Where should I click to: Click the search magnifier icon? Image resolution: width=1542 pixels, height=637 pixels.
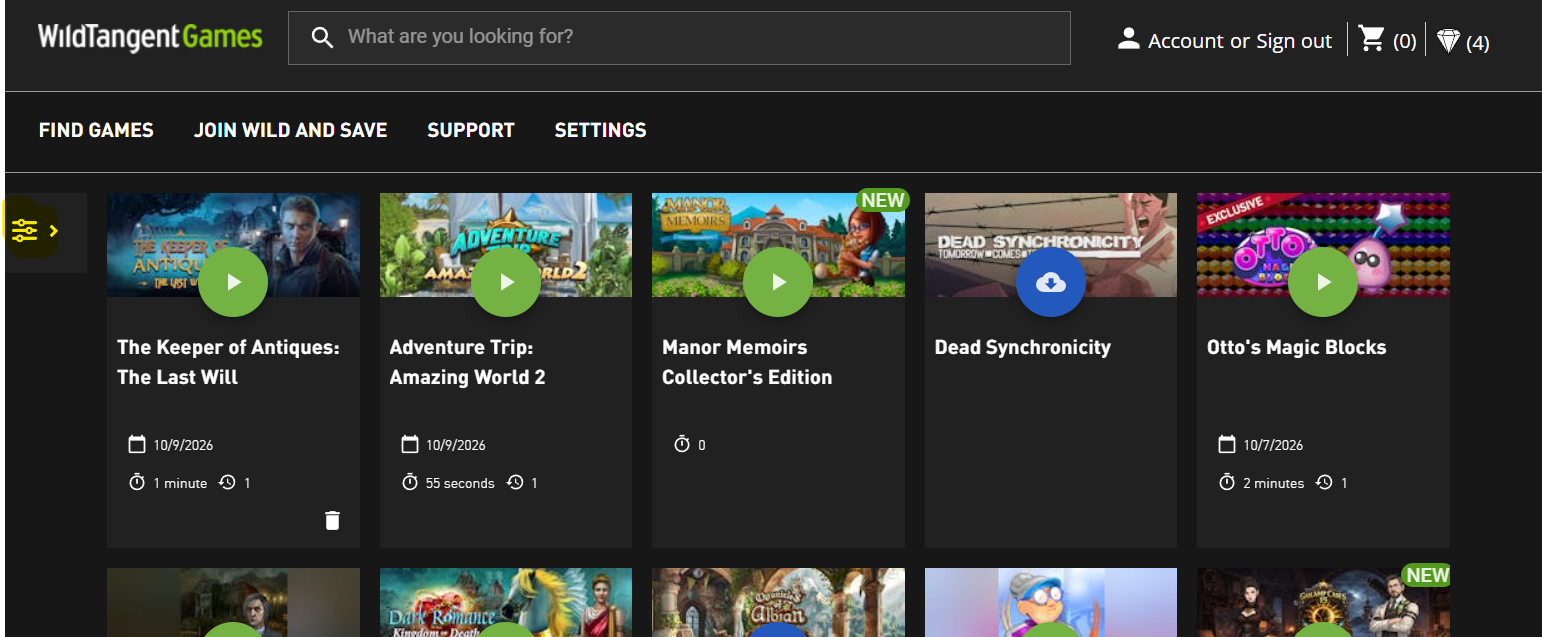click(322, 38)
